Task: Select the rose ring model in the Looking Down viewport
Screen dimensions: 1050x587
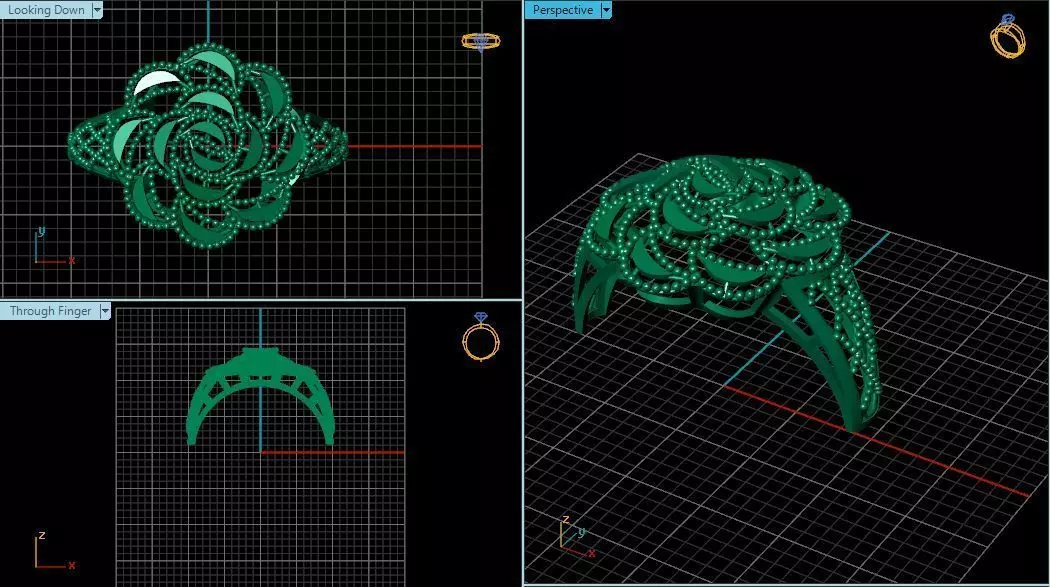Action: tap(208, 146)
